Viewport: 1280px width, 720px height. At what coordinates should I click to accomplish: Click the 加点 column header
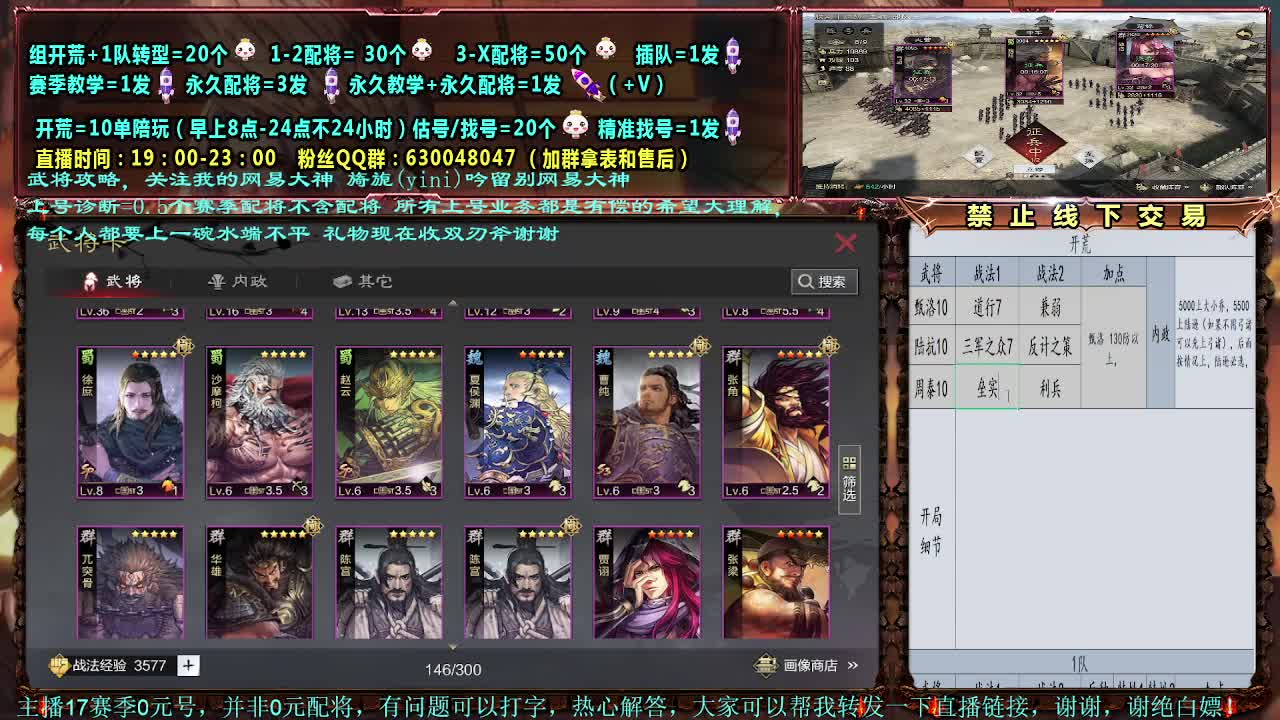coord(1113,272)
